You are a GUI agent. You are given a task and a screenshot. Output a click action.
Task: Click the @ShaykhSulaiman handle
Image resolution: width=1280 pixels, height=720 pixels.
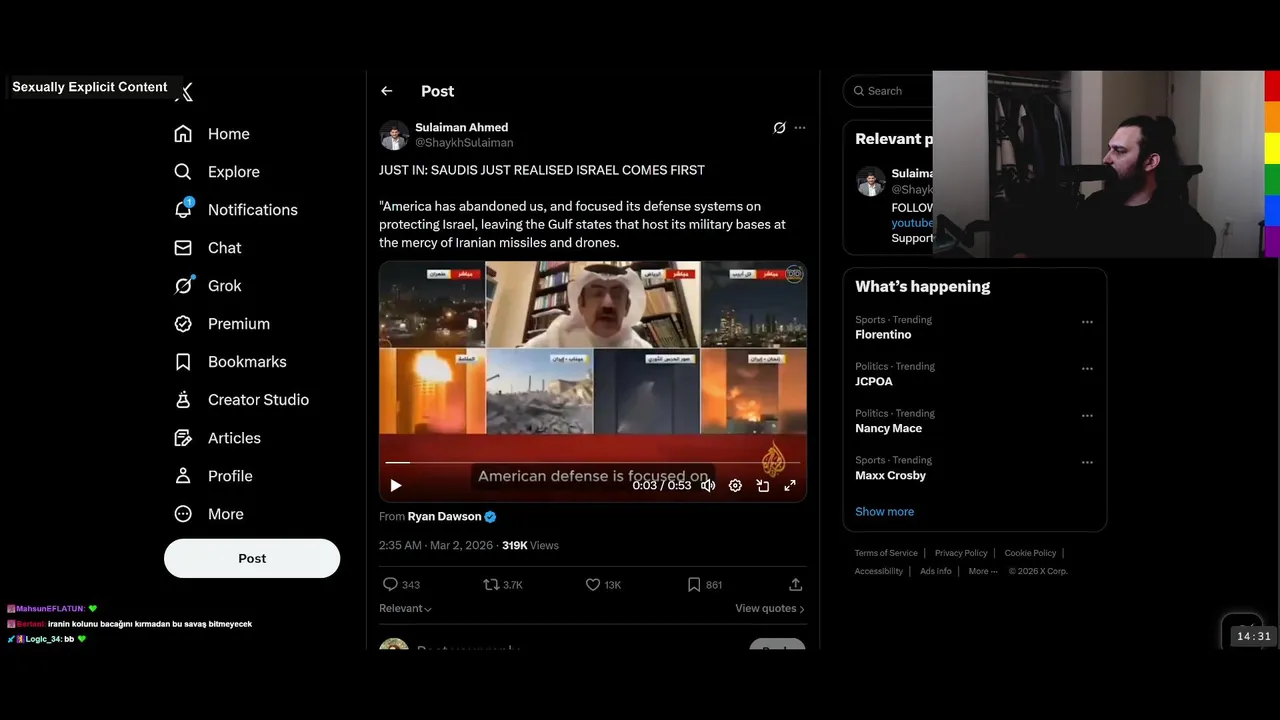(x=464, y=143)
